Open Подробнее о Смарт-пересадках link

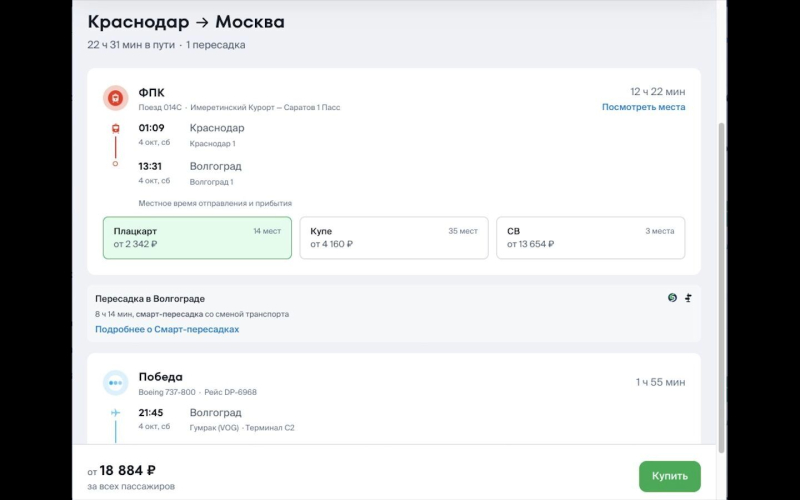(x=167, y=329)
